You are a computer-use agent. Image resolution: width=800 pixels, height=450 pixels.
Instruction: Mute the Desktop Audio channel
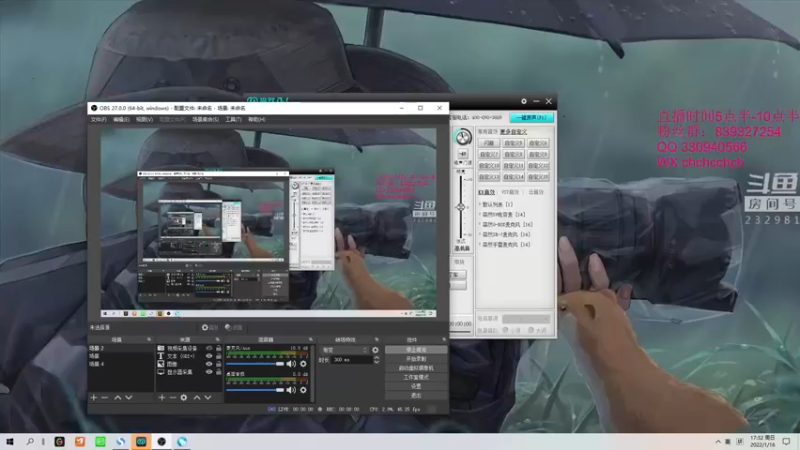[291, 390]
